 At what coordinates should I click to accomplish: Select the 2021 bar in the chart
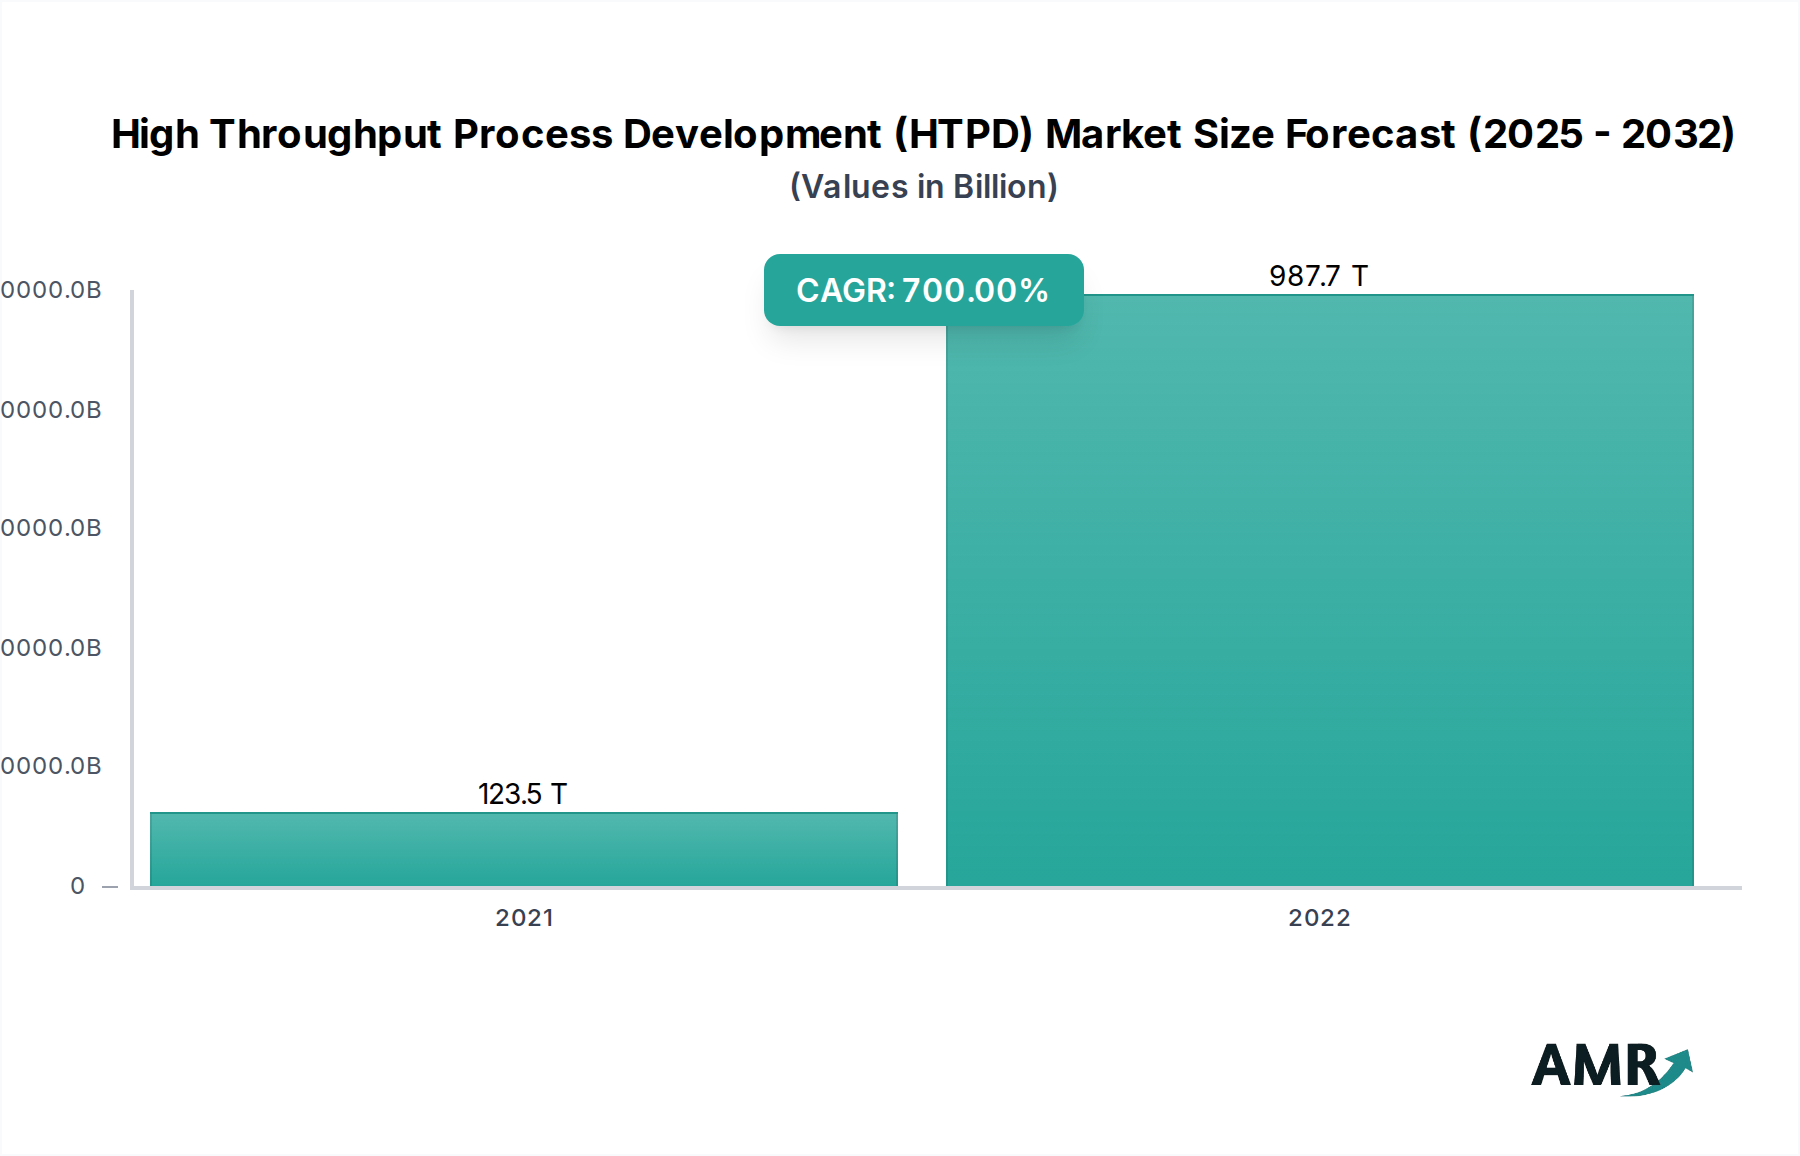click(523, 849)
